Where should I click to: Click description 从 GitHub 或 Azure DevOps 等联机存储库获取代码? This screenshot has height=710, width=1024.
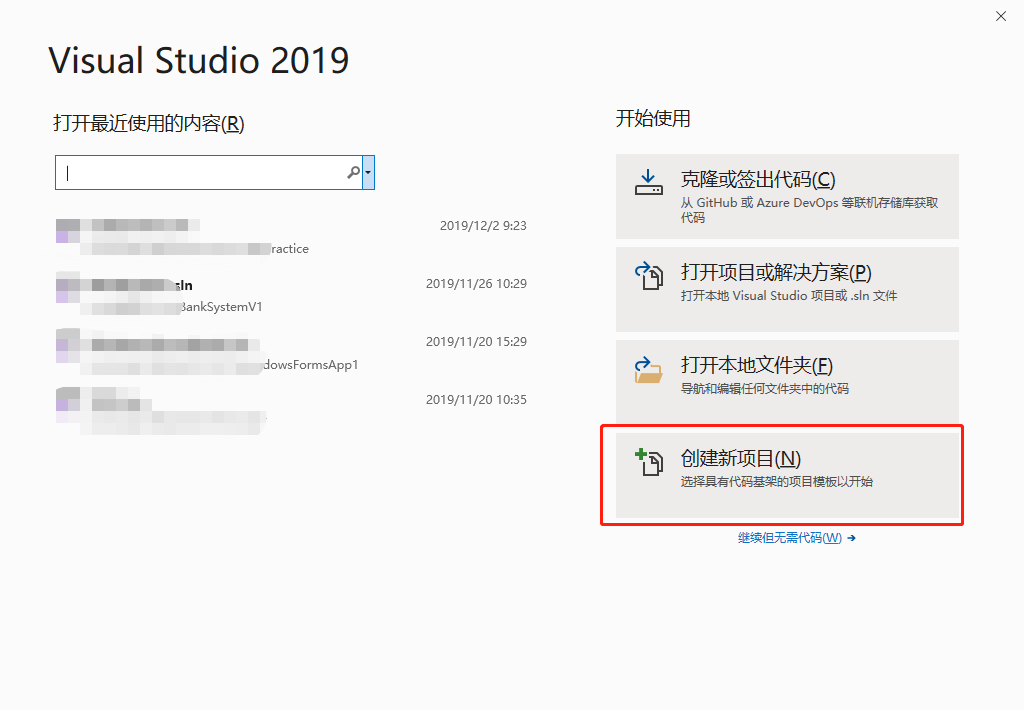[x=809, y=210]
